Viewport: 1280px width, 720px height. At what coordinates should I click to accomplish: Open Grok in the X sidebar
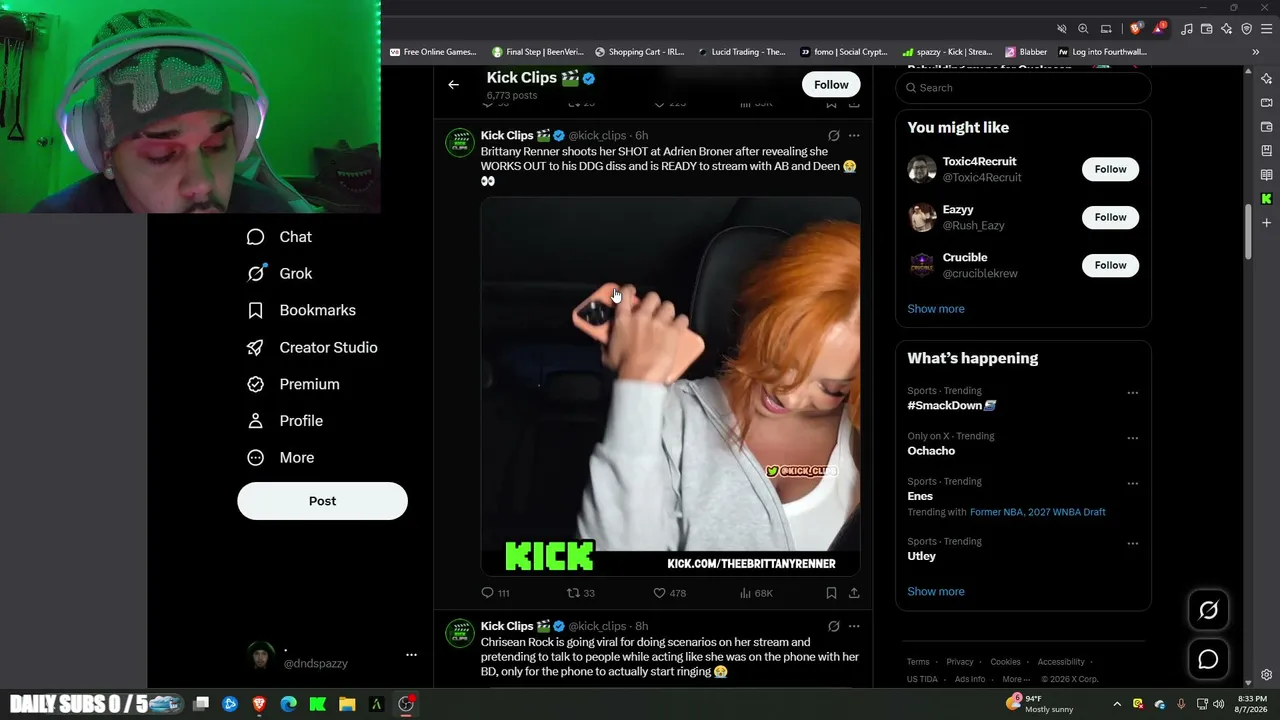click(x=280, y=273)
